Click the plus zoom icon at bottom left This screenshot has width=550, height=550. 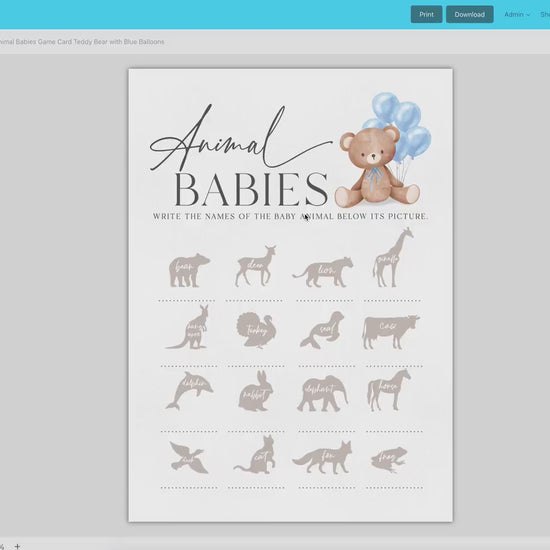click(17, 546)
